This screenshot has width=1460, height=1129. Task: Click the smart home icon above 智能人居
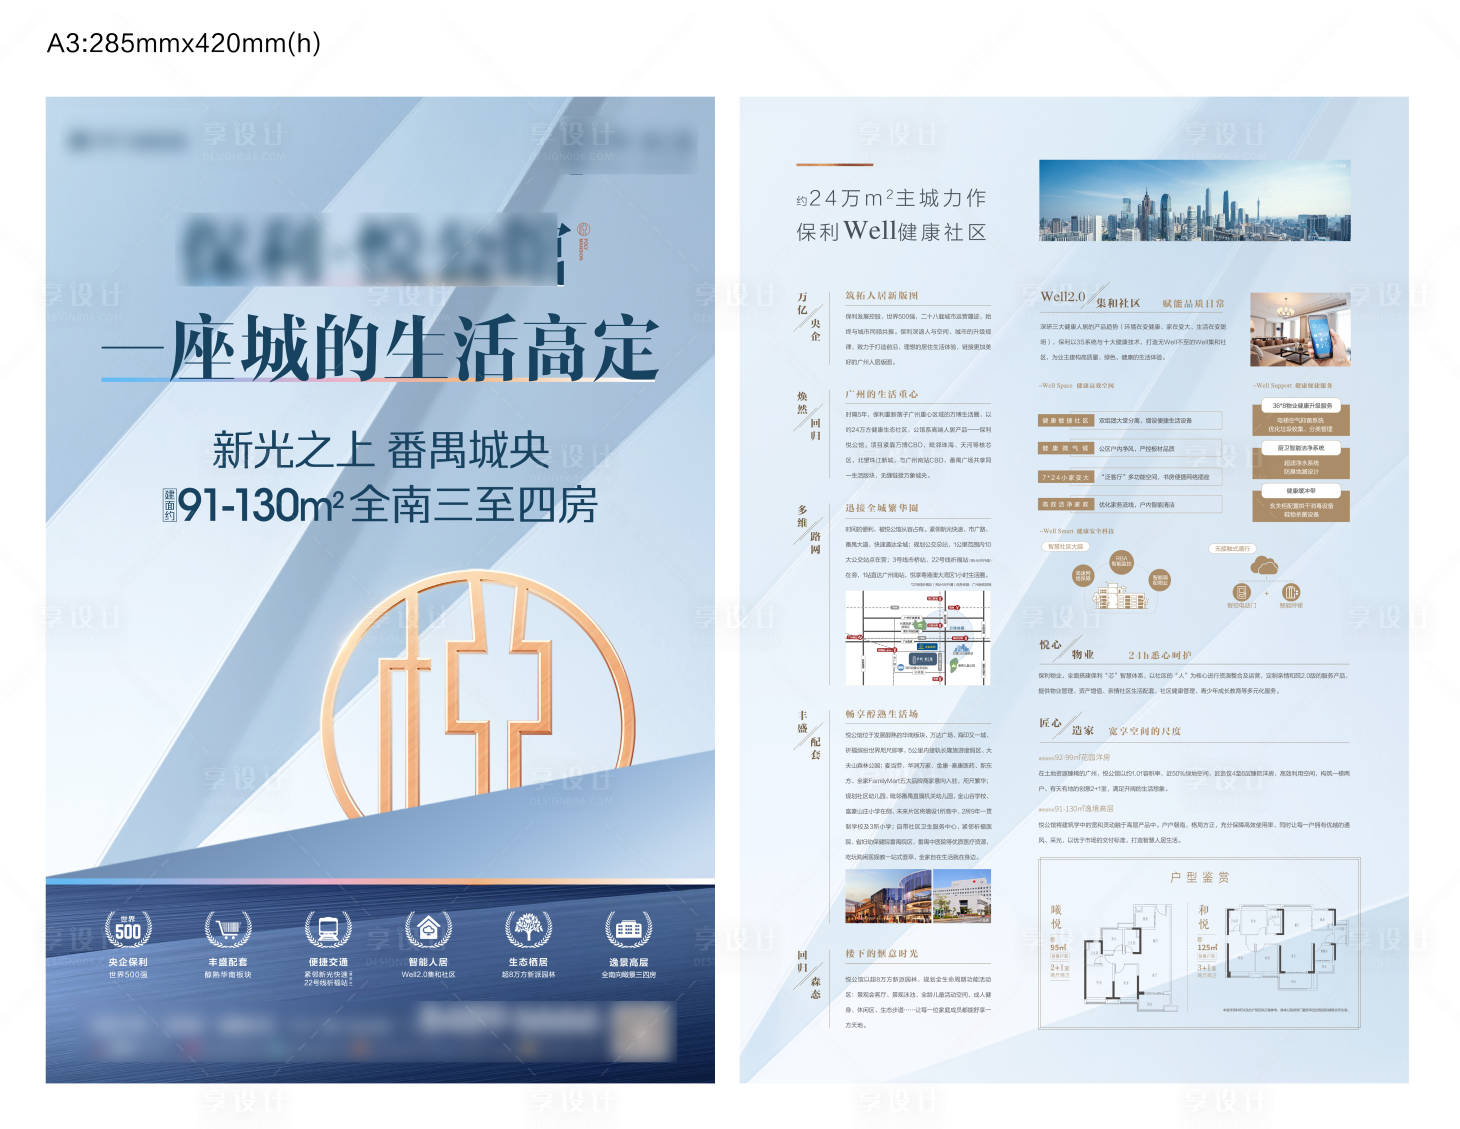[428, 929]
